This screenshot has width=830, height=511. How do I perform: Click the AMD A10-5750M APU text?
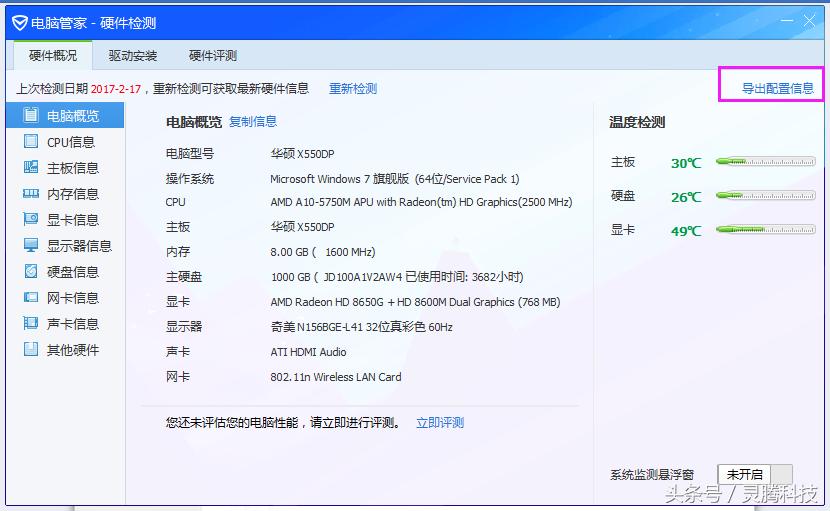pos(321,202)
